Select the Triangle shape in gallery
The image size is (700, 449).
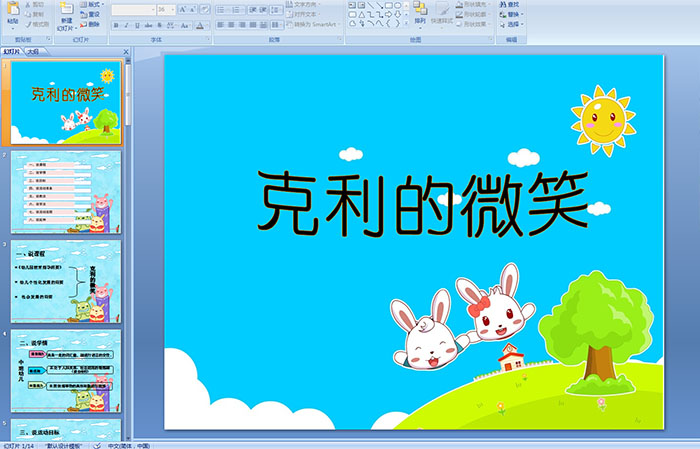click(362, 15)
